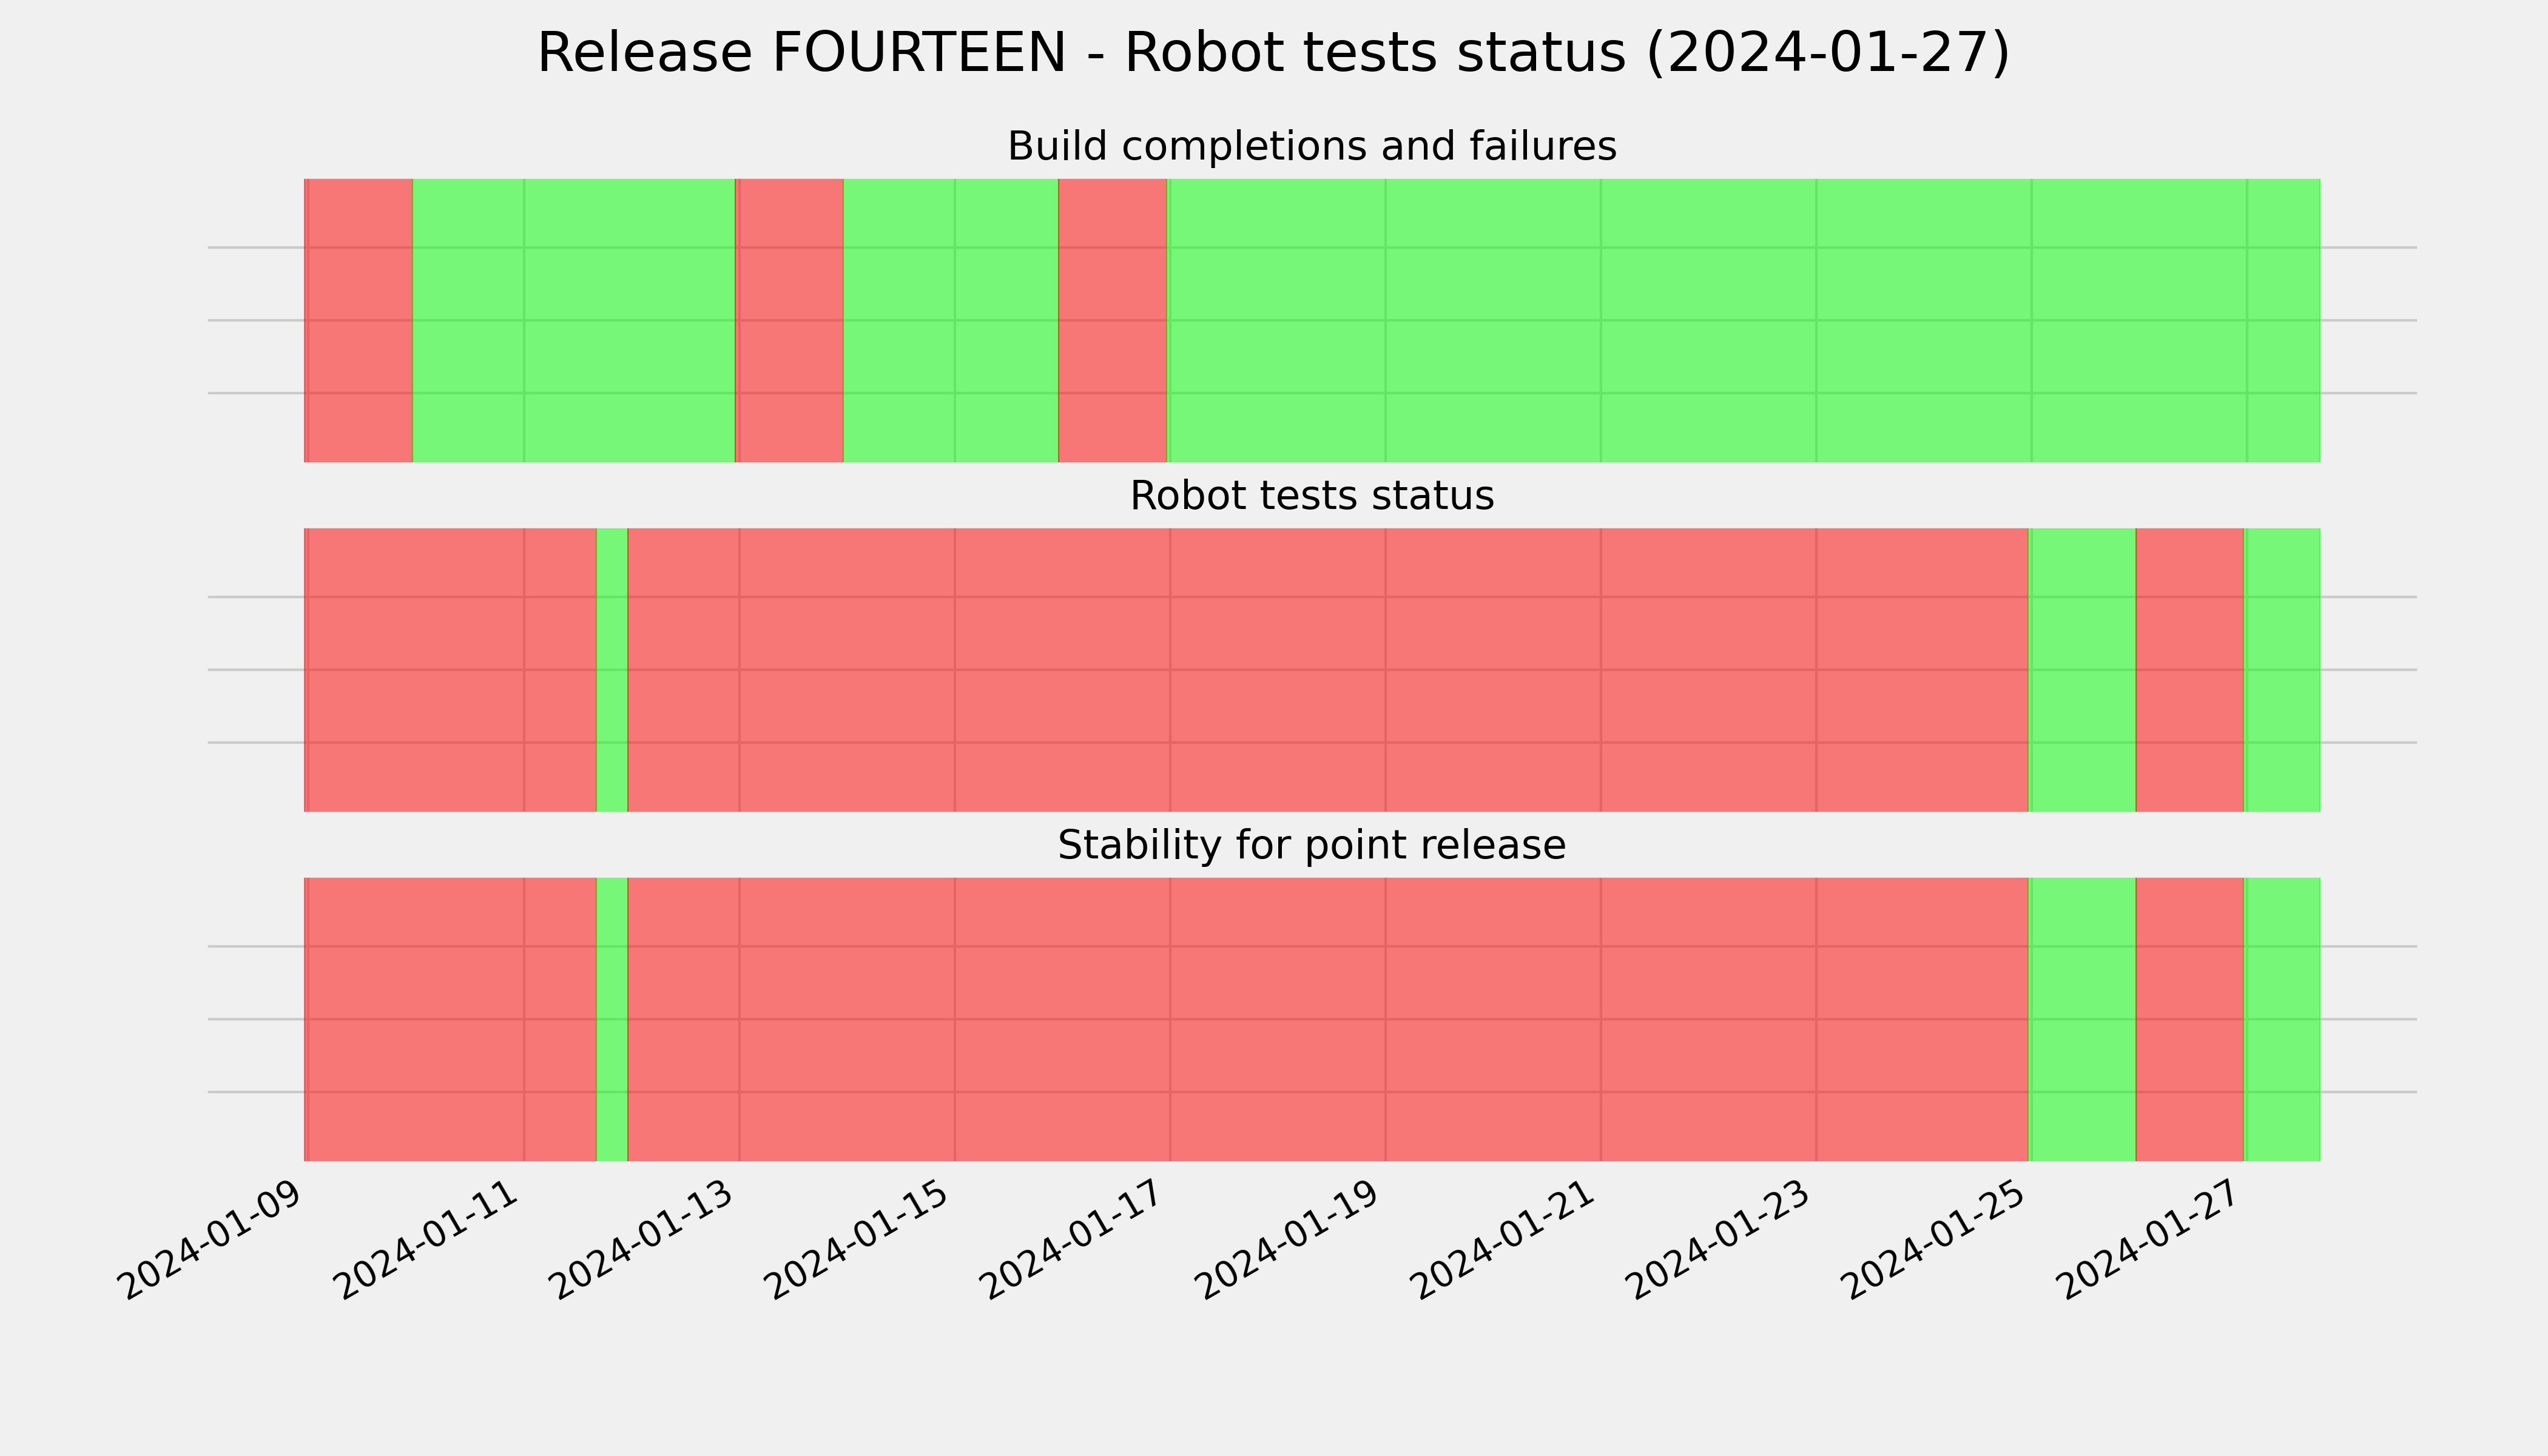Select the Robot tests status subplot title

pos(1311,496)
